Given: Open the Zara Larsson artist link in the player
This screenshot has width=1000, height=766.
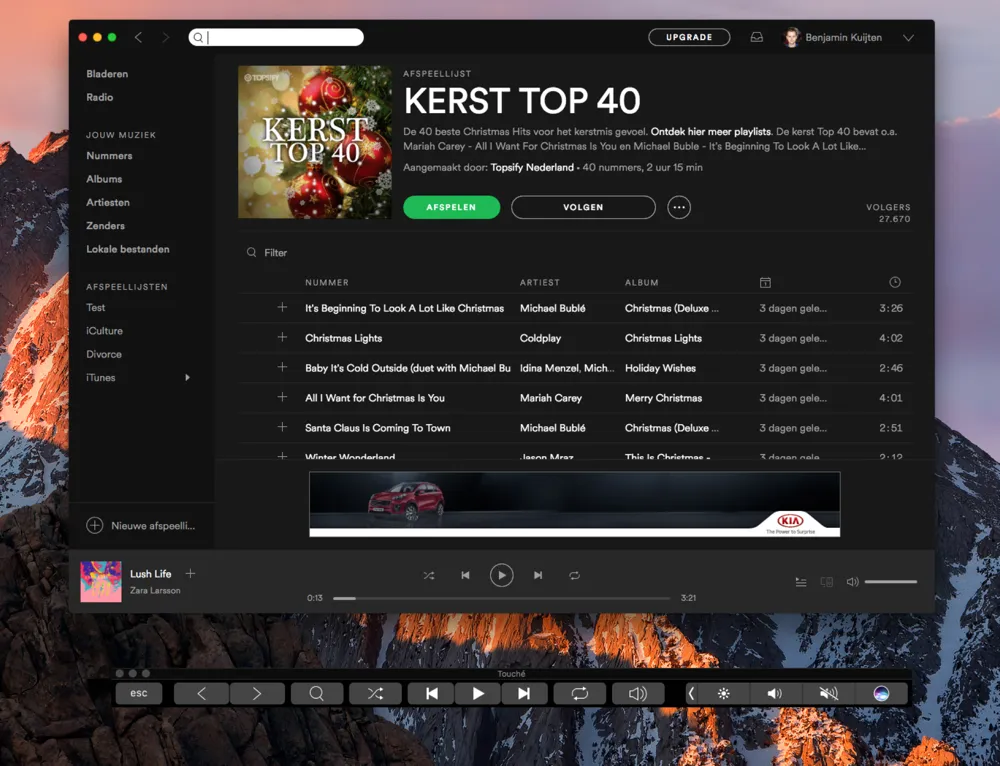Looking at the screenshot, I should 155,591.
